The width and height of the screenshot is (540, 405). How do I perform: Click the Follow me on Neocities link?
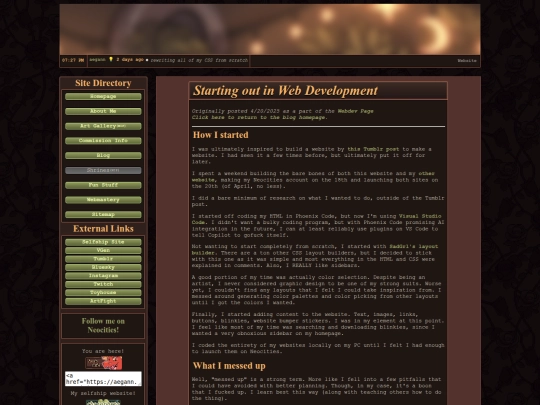pyautogui.click(x=103, y=325)
